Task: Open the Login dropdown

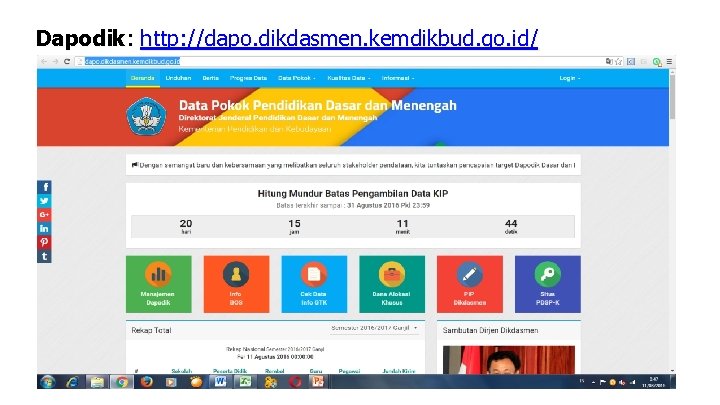Action: coord(569,78)
